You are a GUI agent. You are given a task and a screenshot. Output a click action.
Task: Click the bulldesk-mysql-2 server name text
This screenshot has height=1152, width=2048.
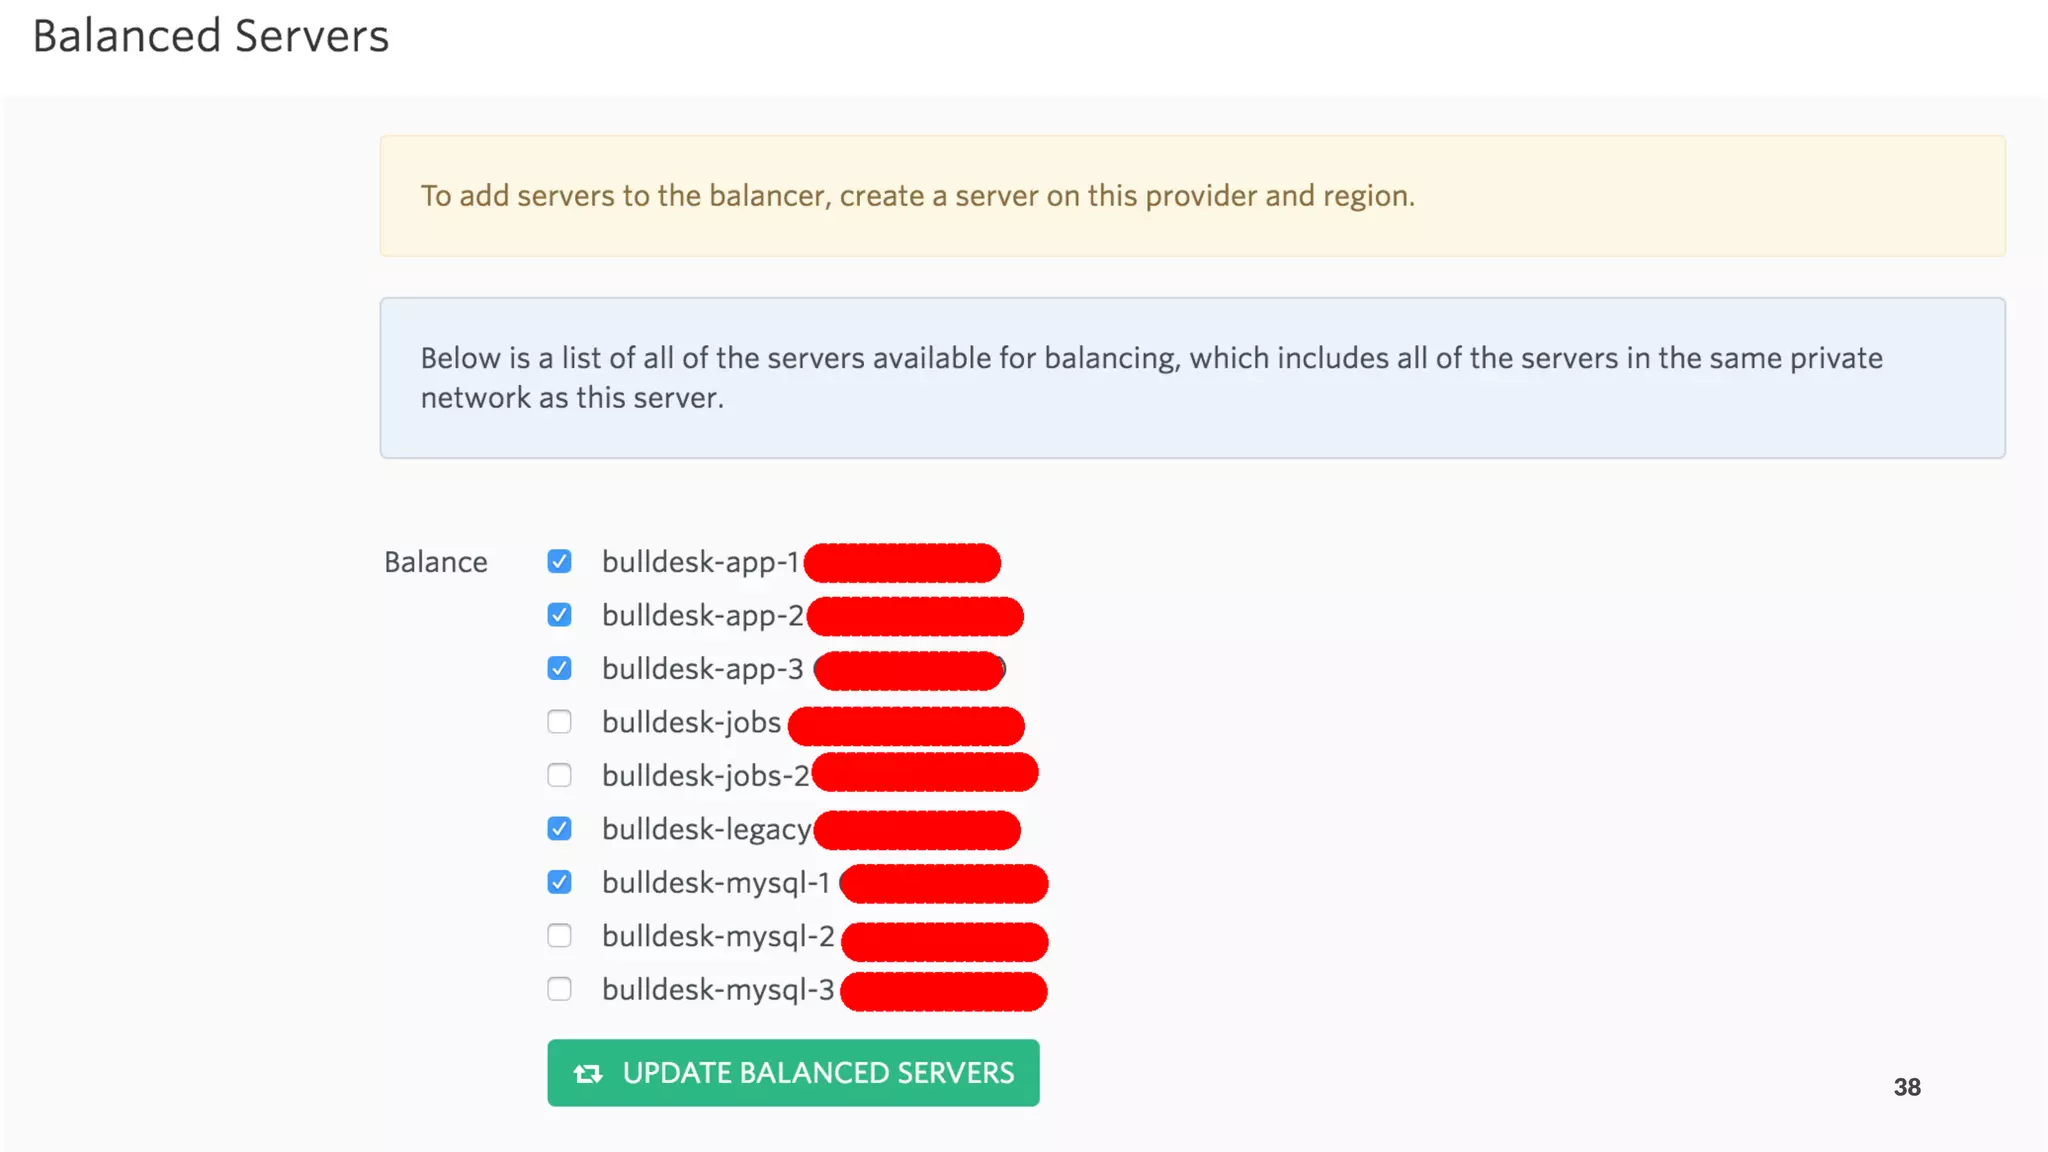(718, 936)
